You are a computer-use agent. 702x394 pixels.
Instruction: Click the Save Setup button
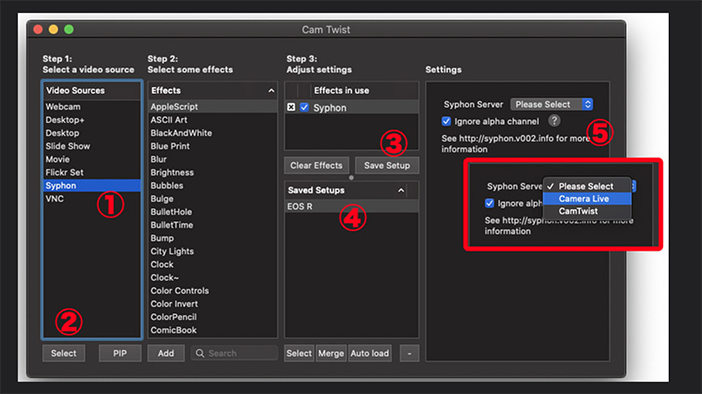[387, 165]
